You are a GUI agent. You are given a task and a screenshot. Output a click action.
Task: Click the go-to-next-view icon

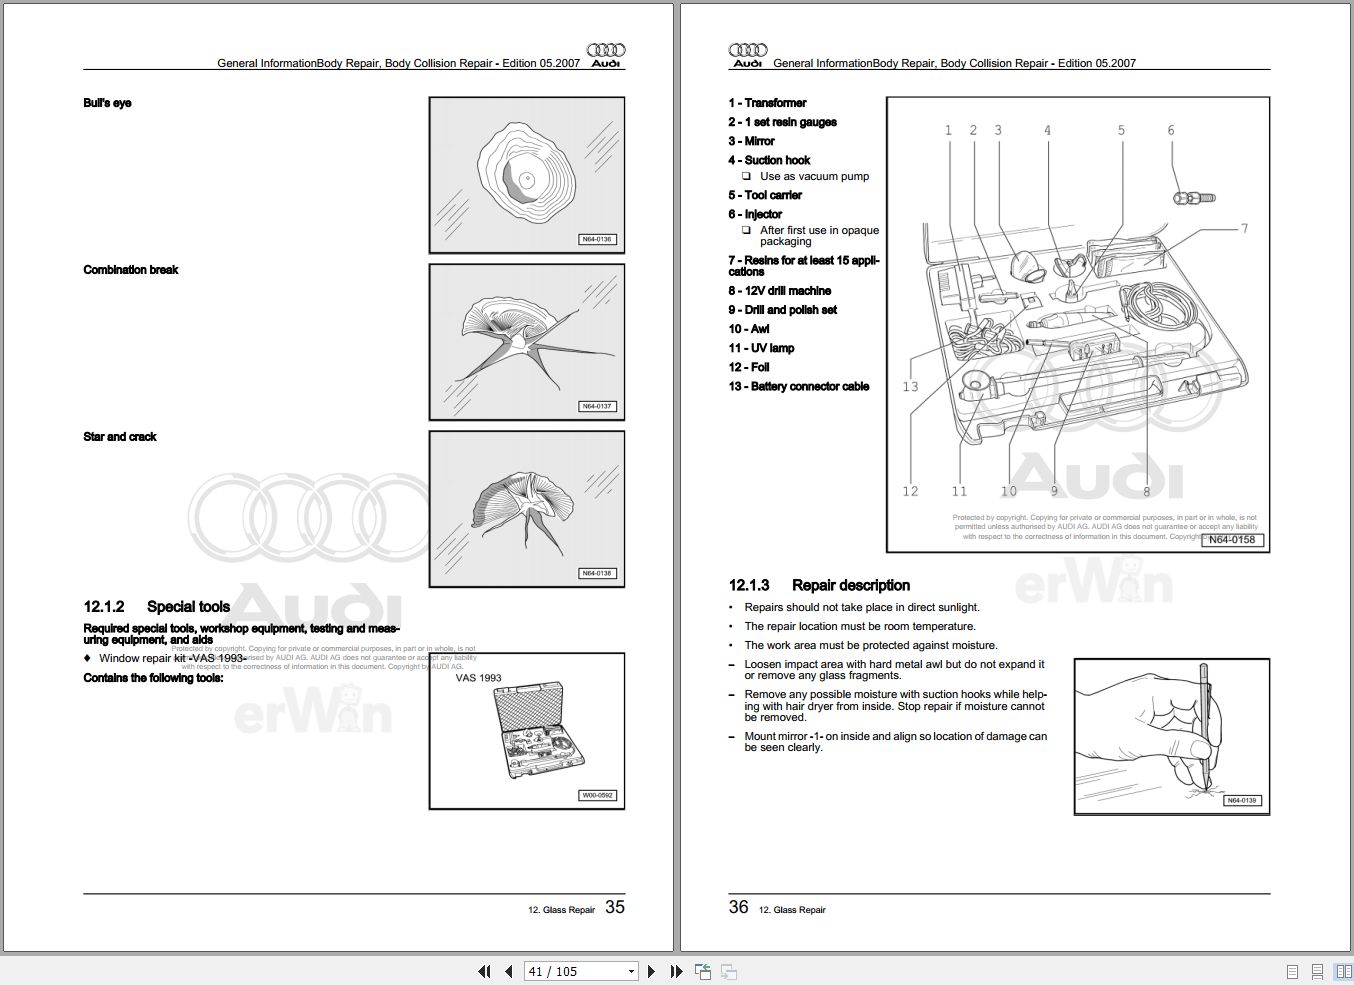[729, 971]
